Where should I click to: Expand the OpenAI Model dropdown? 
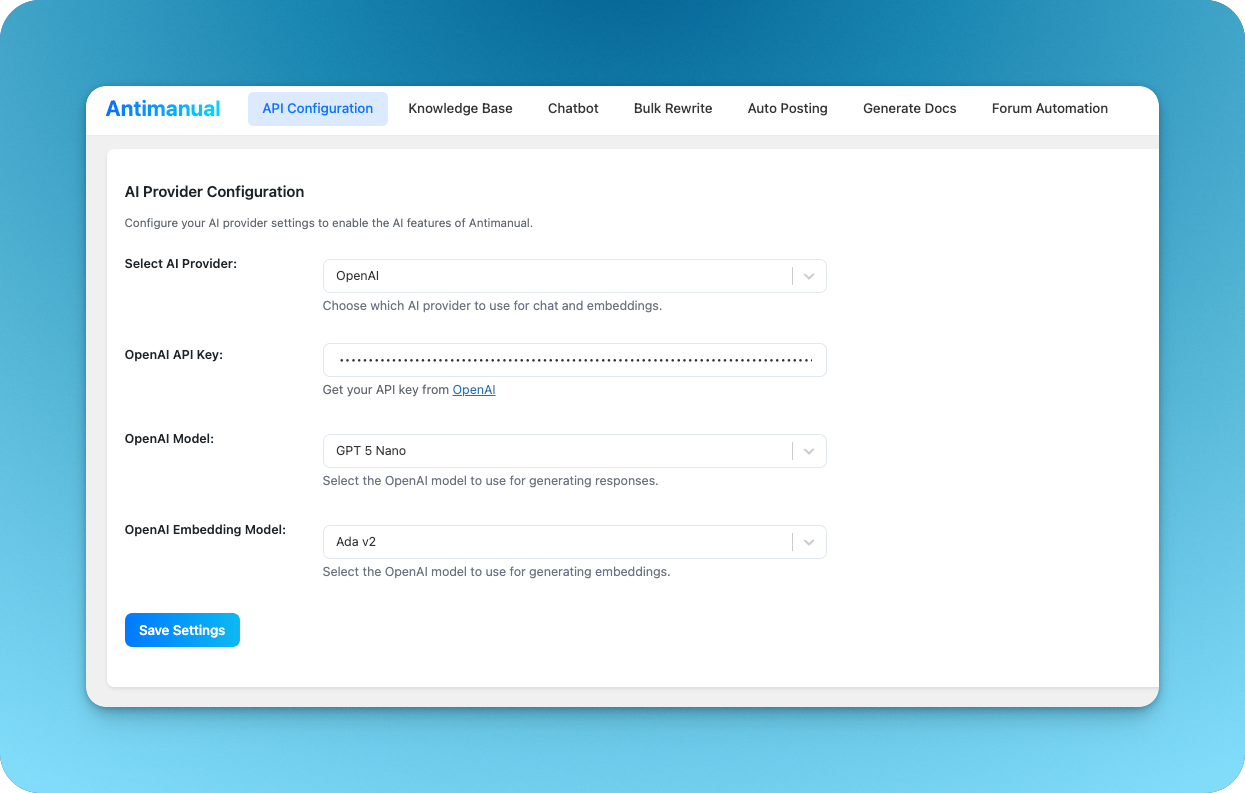point(574,451)
